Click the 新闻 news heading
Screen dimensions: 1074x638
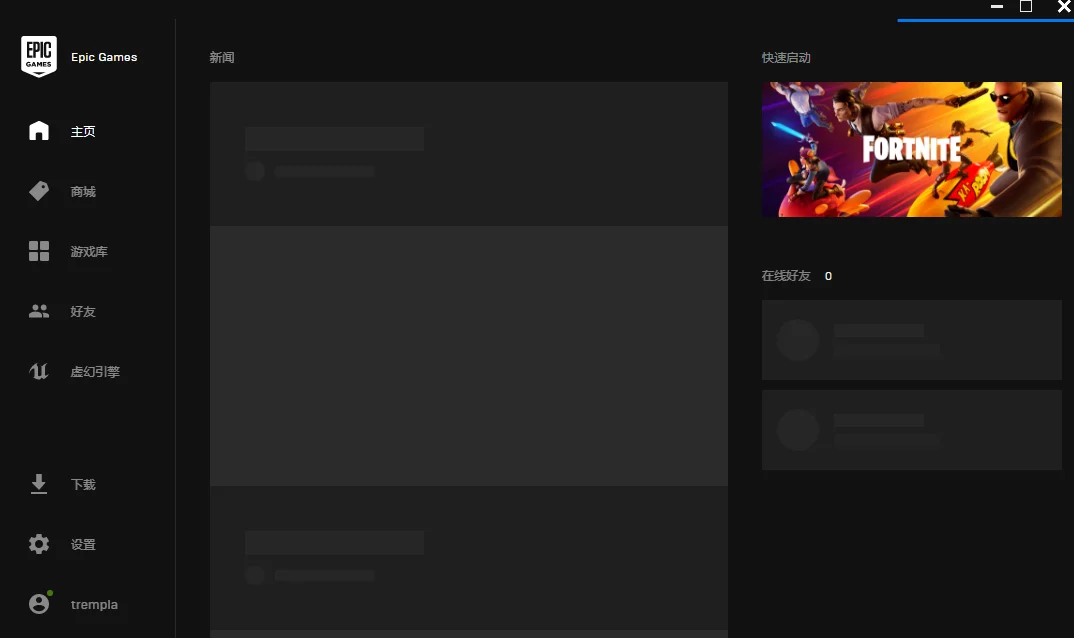(222, 58)
